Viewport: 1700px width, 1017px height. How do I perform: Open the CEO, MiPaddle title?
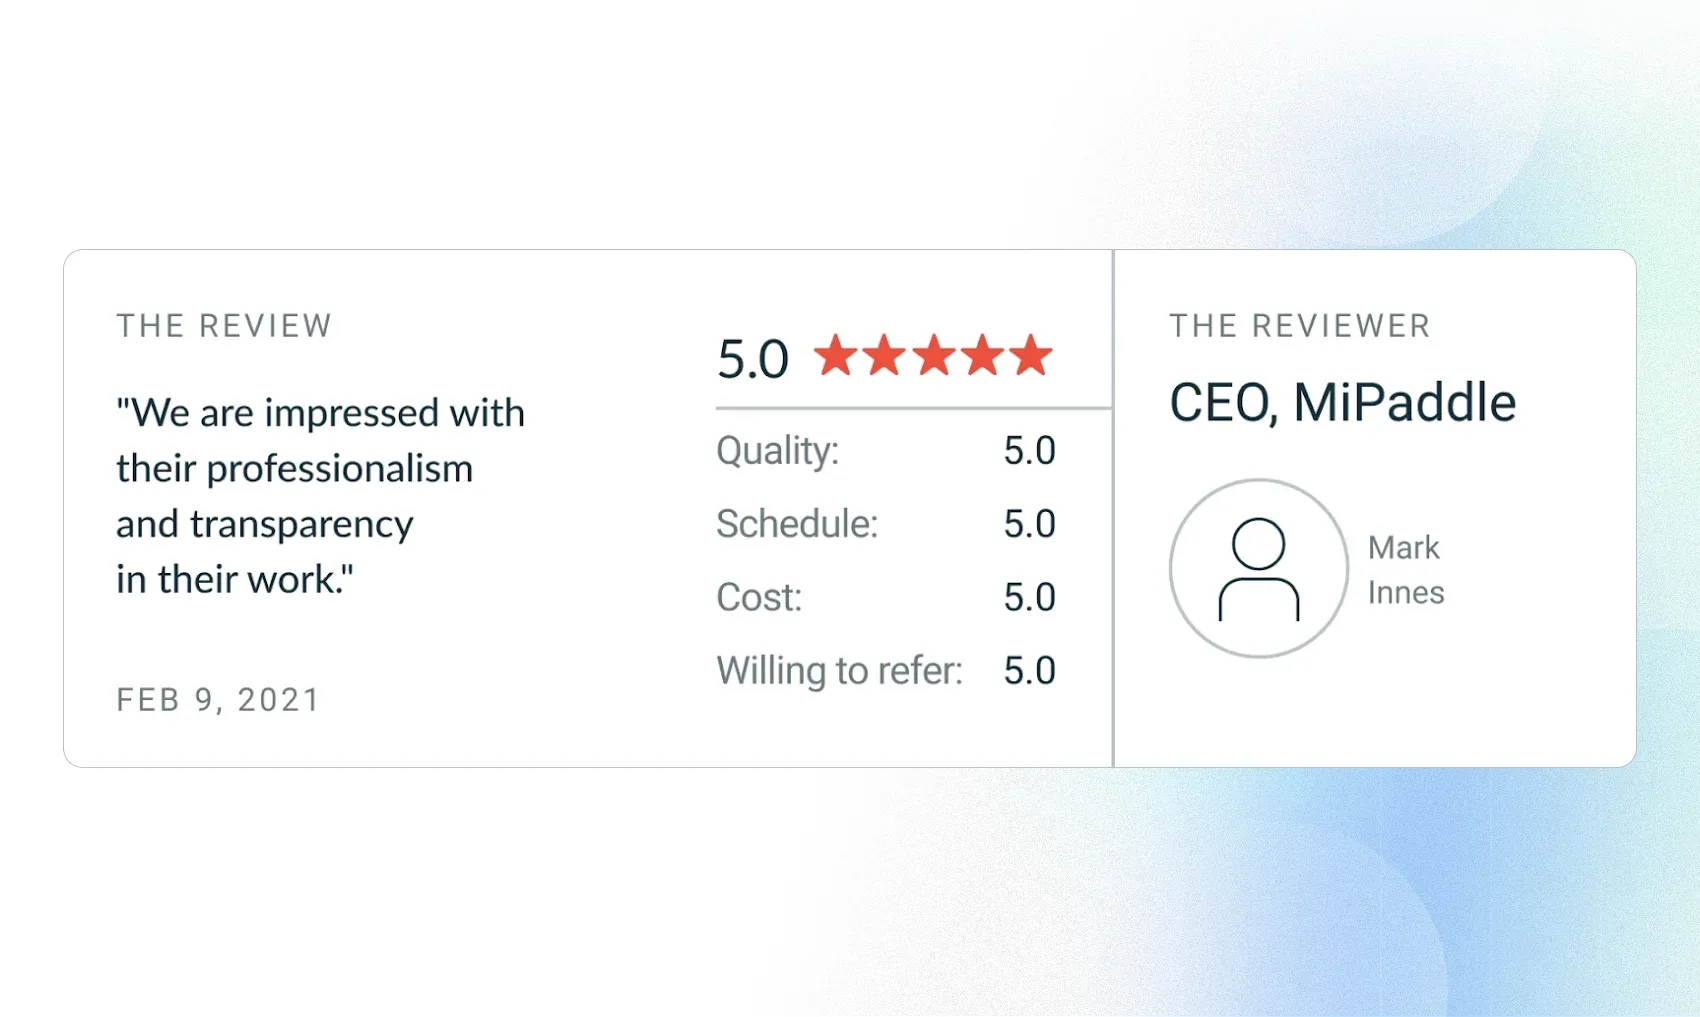click(x=1343, y=403)
